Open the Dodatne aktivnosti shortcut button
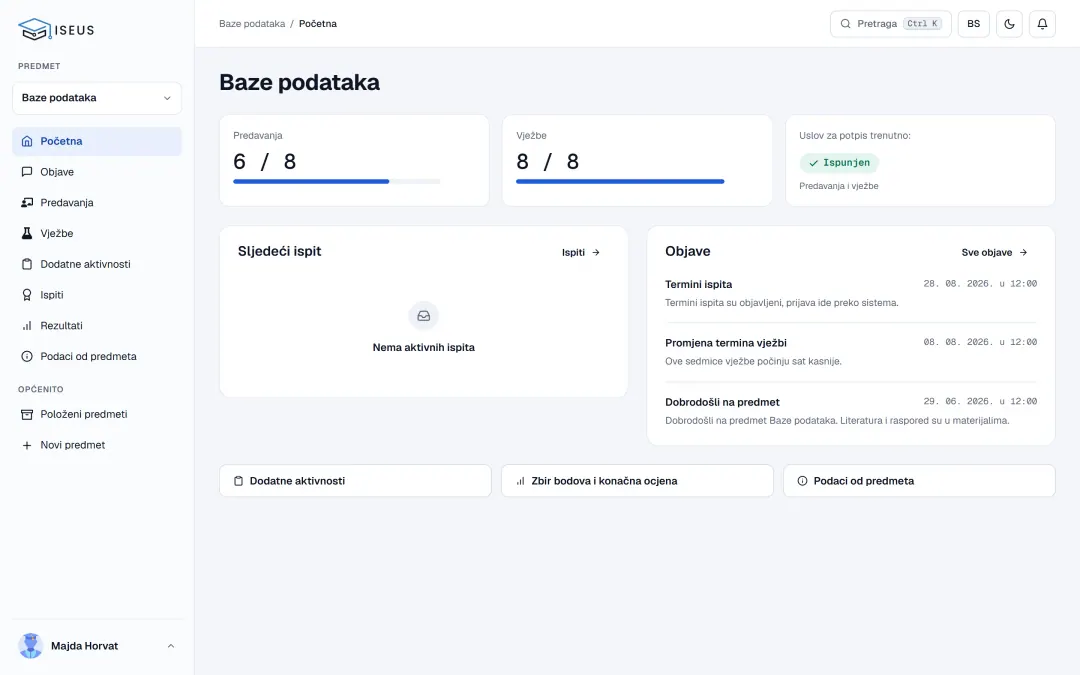Screen dimensions: 1080x675 355,481
